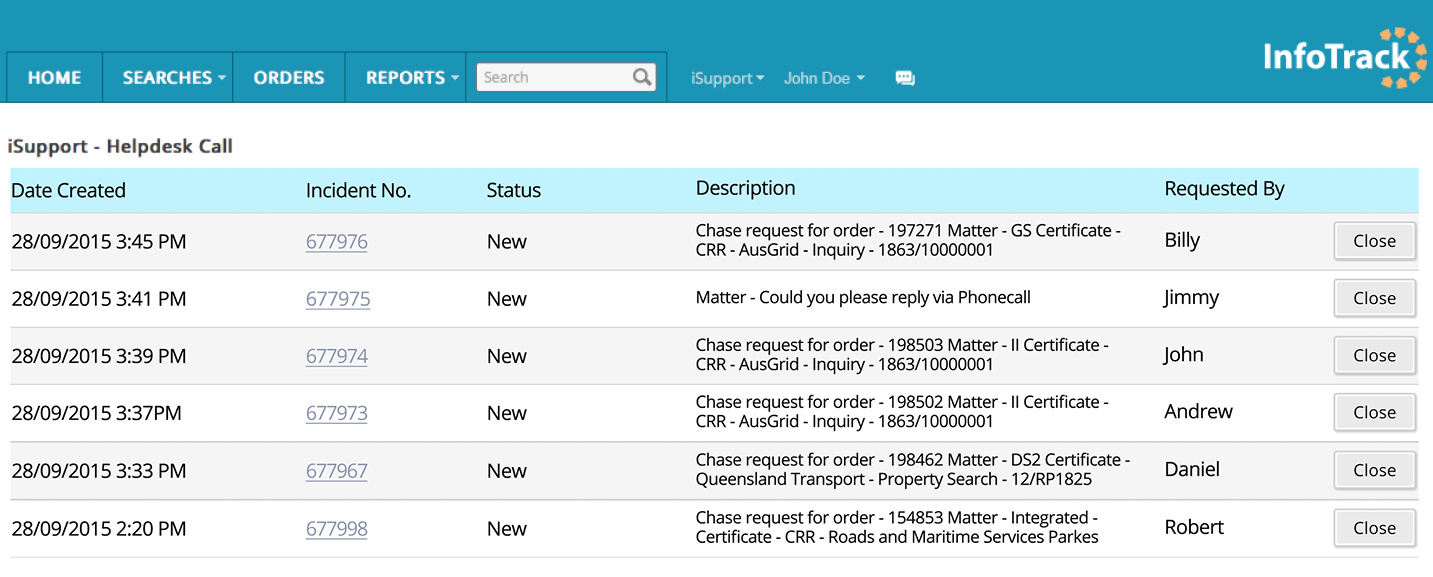Close the incident requested by Billy

click(x=1375, y=241)
